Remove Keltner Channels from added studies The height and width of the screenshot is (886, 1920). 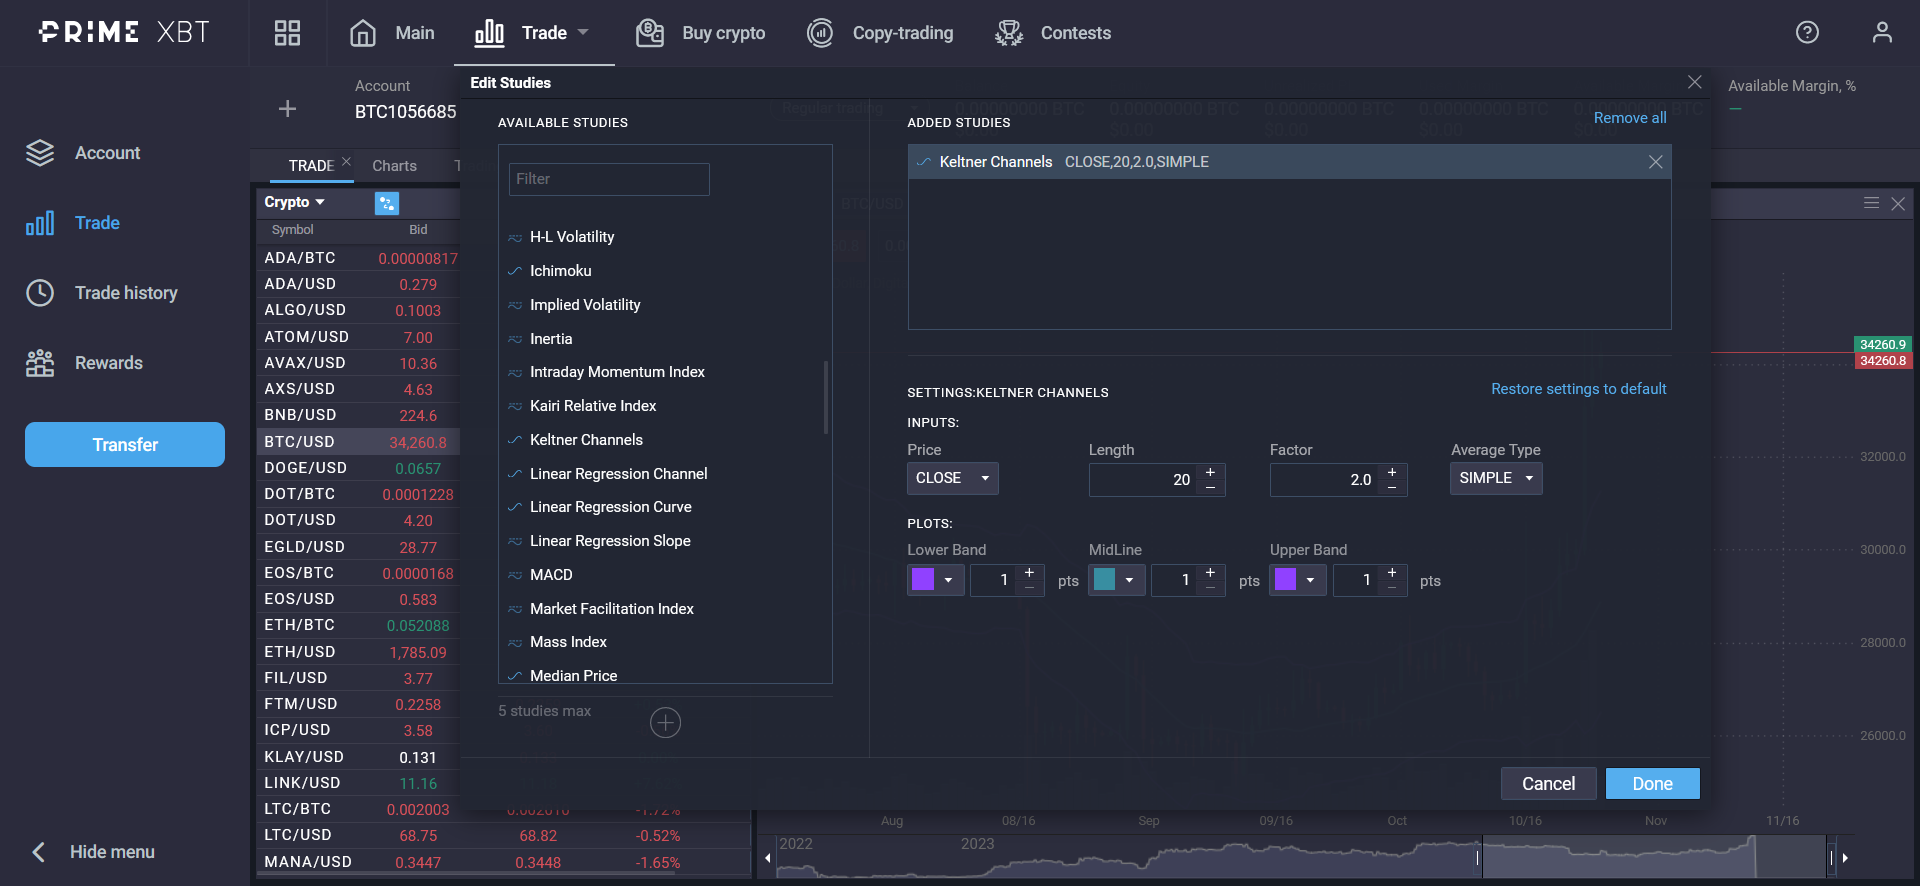pos(1656,162)
